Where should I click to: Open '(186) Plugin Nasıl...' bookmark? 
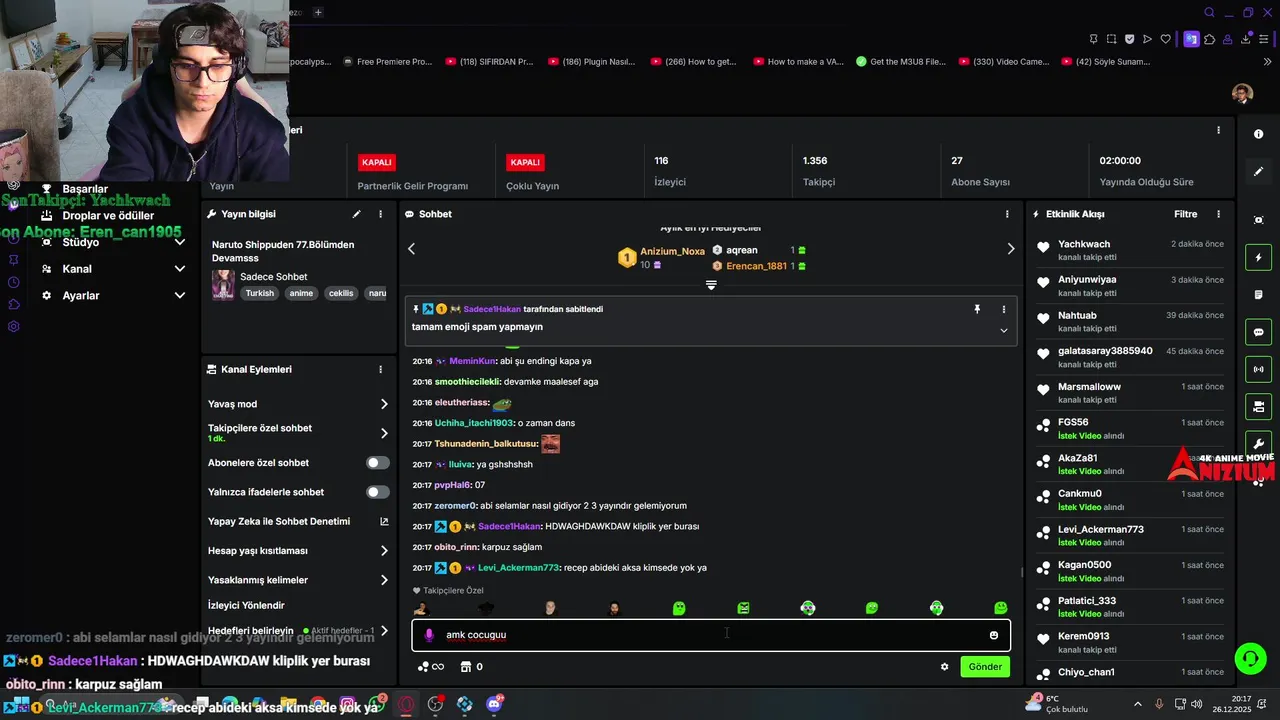591,62
